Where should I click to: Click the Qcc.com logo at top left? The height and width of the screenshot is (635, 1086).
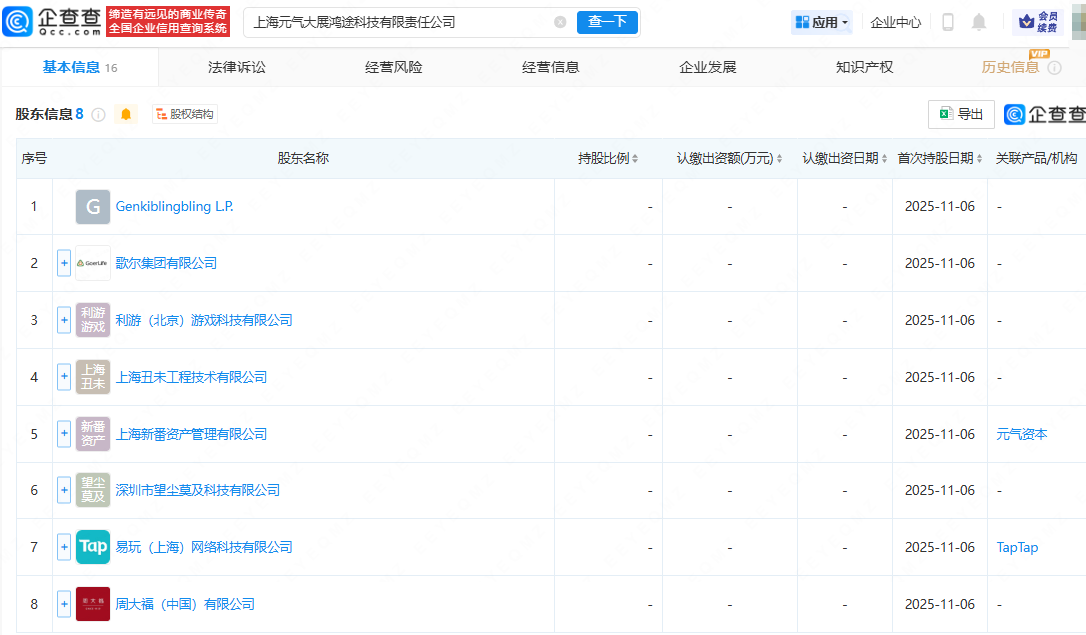pos(52,22)
